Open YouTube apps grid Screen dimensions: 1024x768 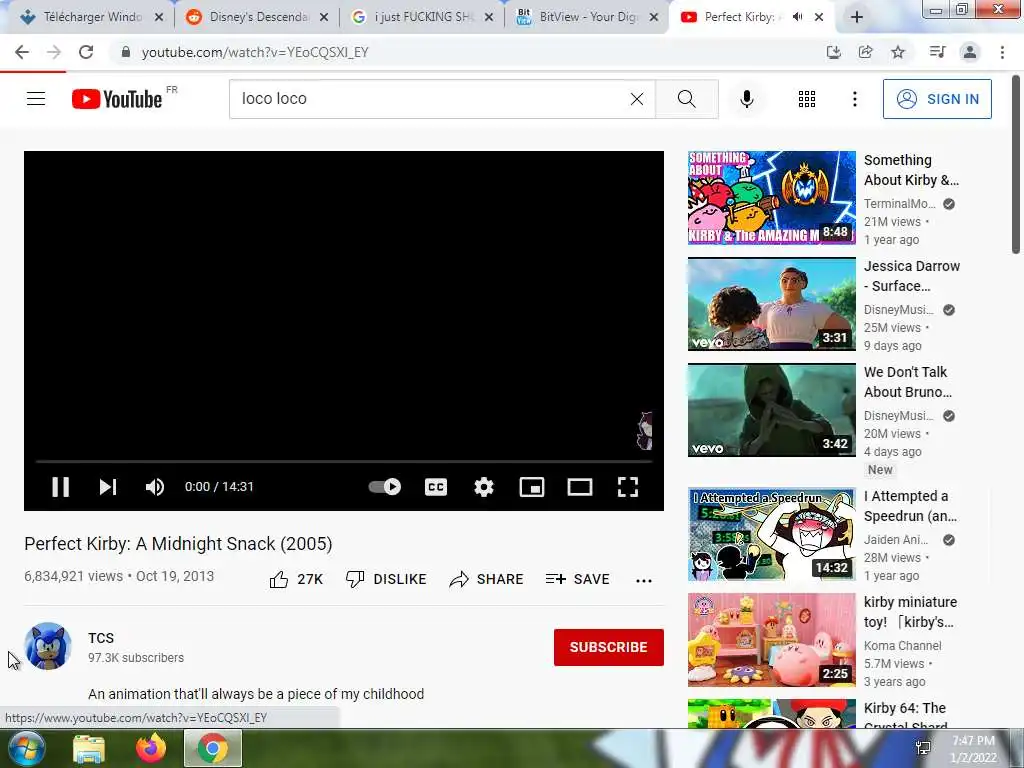pos(807,99)
